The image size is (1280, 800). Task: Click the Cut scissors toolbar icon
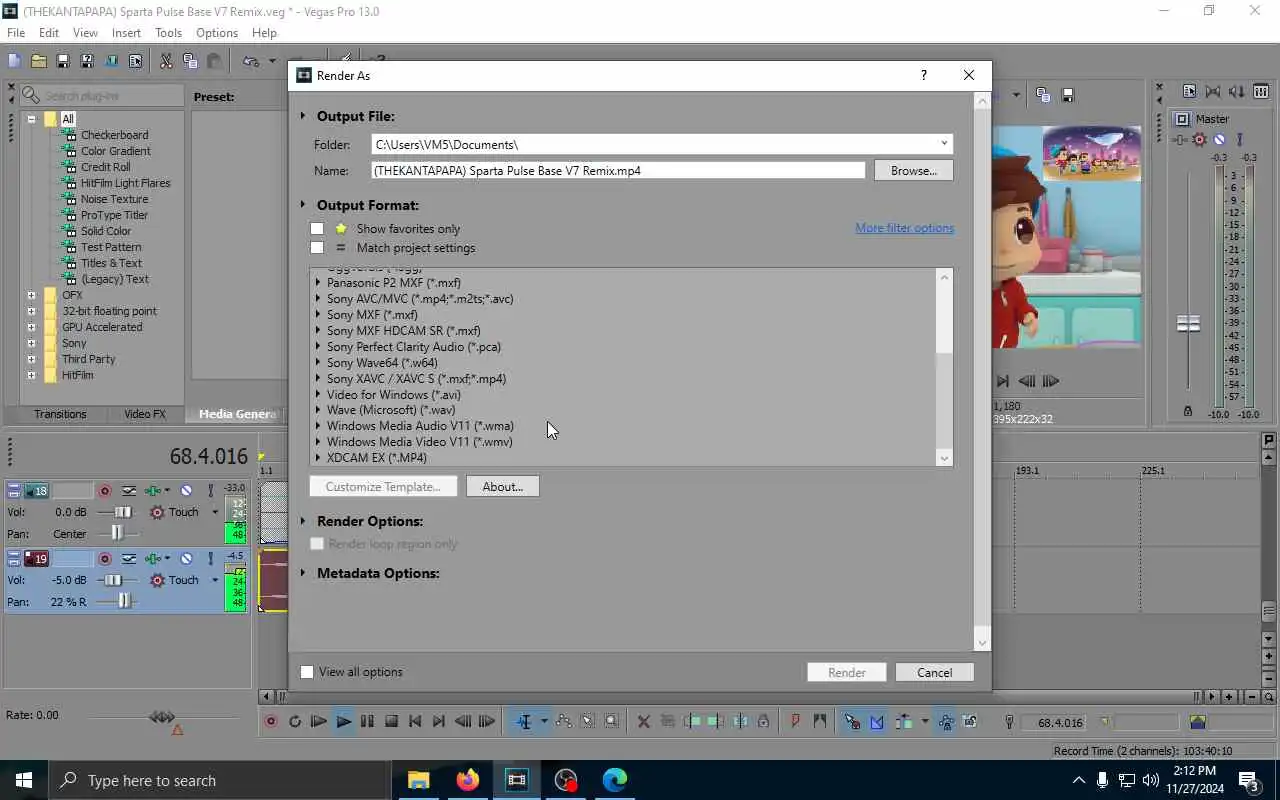pyautogui.click(x=166, y=61)
